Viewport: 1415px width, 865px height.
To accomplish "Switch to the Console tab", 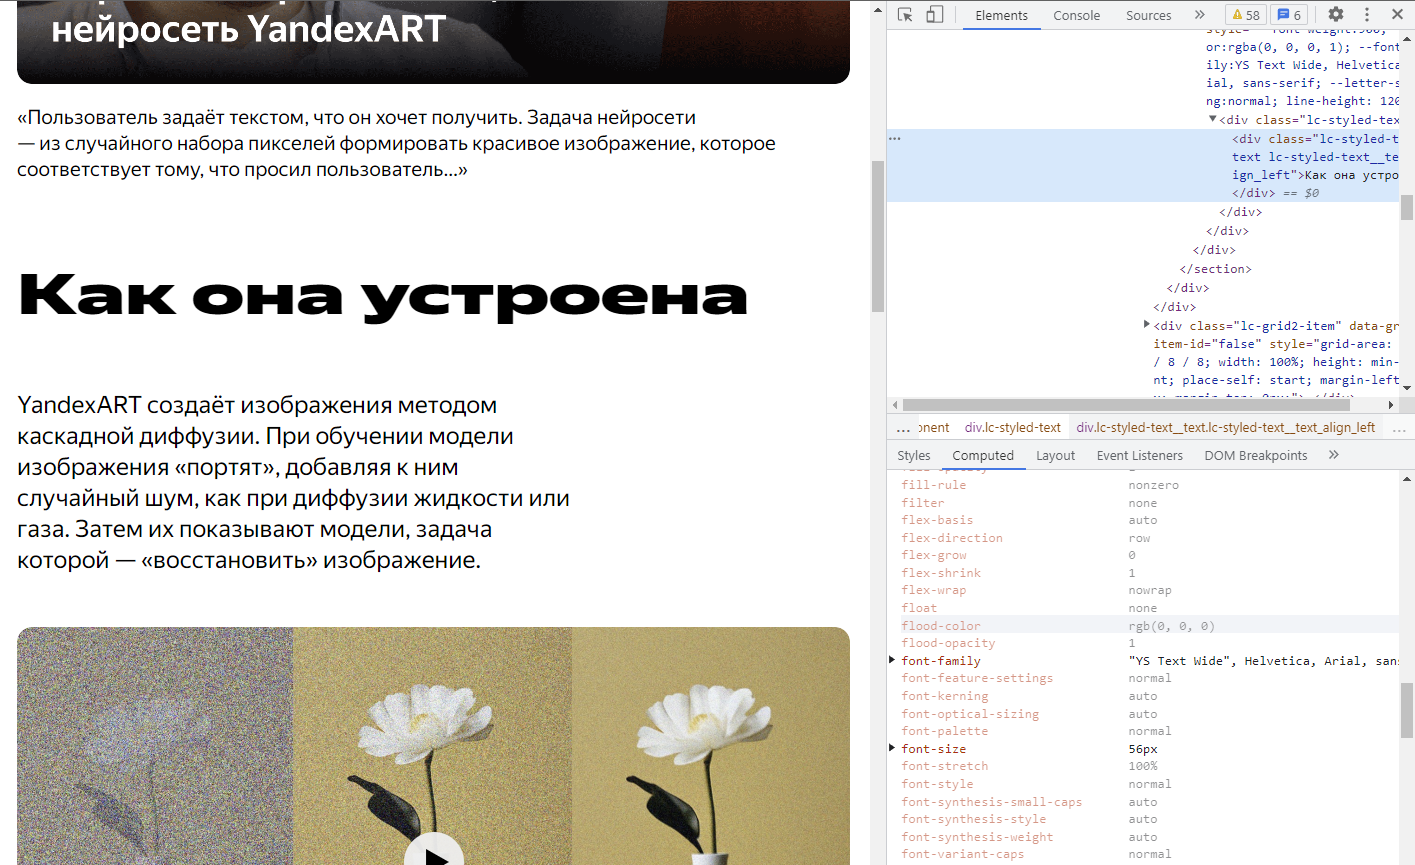I will pos(1076,15).
